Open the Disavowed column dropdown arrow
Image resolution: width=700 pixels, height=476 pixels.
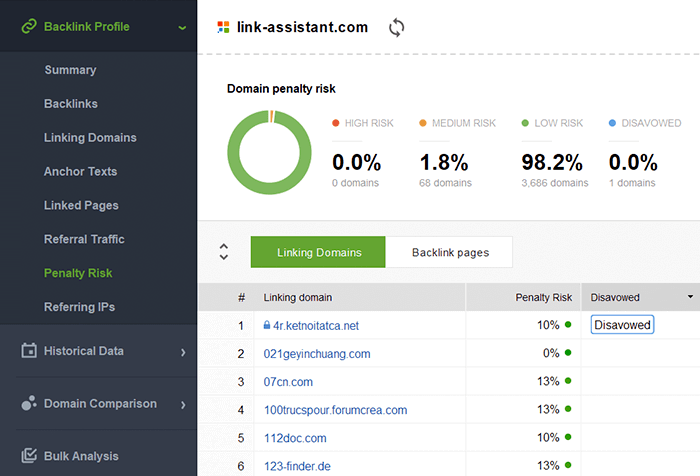[x=690, y=297]
